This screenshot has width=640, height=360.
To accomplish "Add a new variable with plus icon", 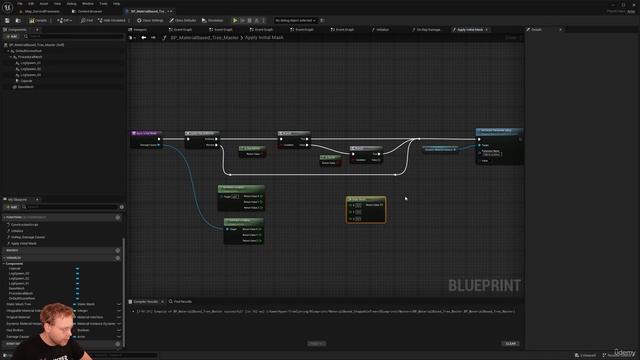I will (x=118, y=258).
